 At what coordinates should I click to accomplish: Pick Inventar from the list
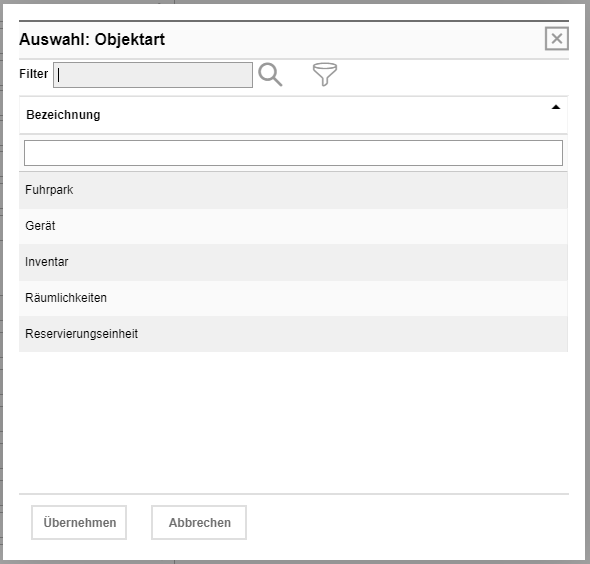pos(293,262)
